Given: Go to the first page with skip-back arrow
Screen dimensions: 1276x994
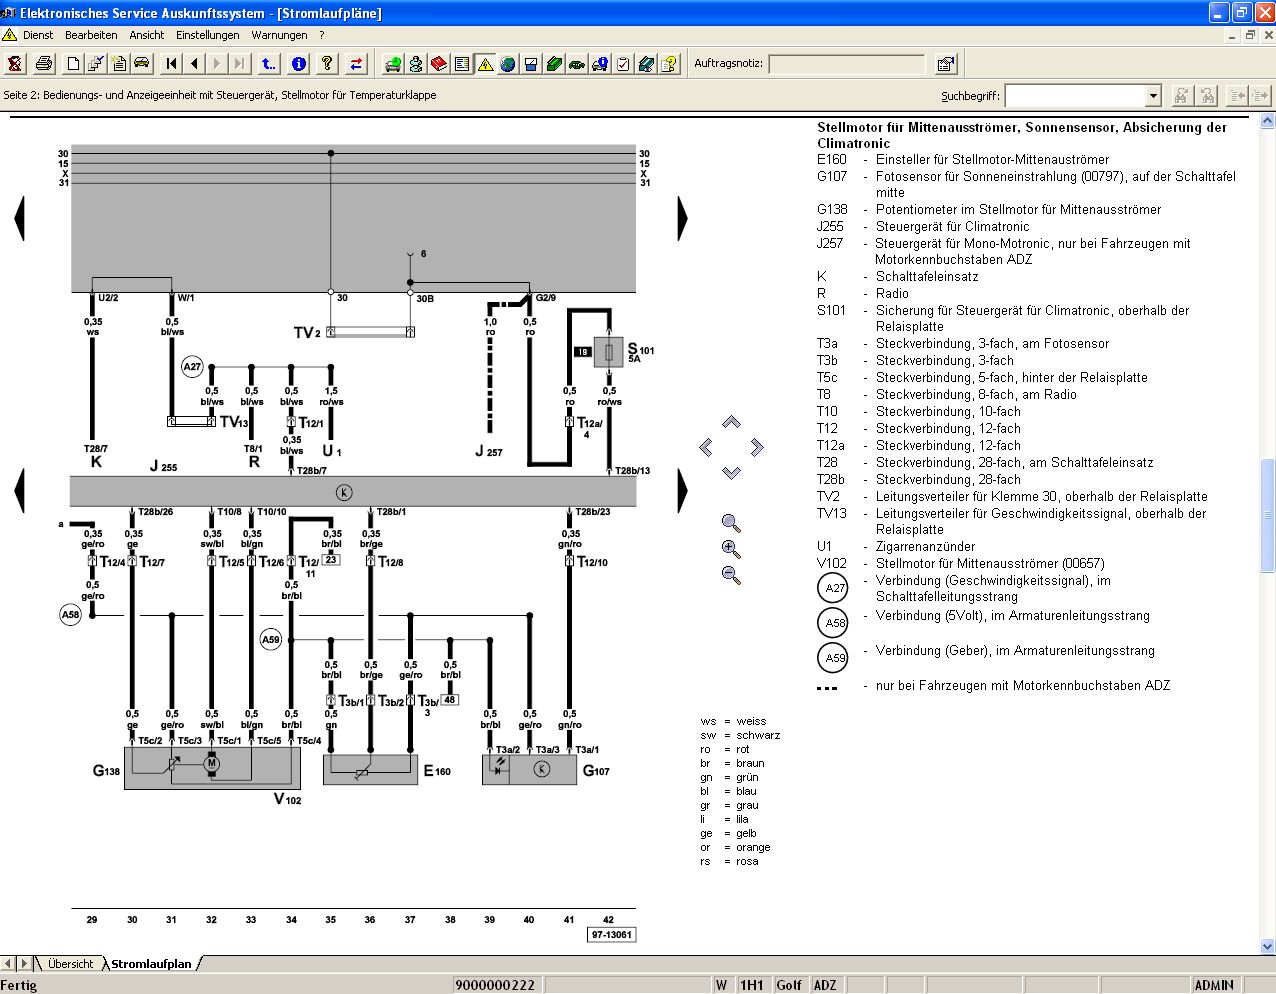Looking at the screenshot, I should tap(172, 64).
